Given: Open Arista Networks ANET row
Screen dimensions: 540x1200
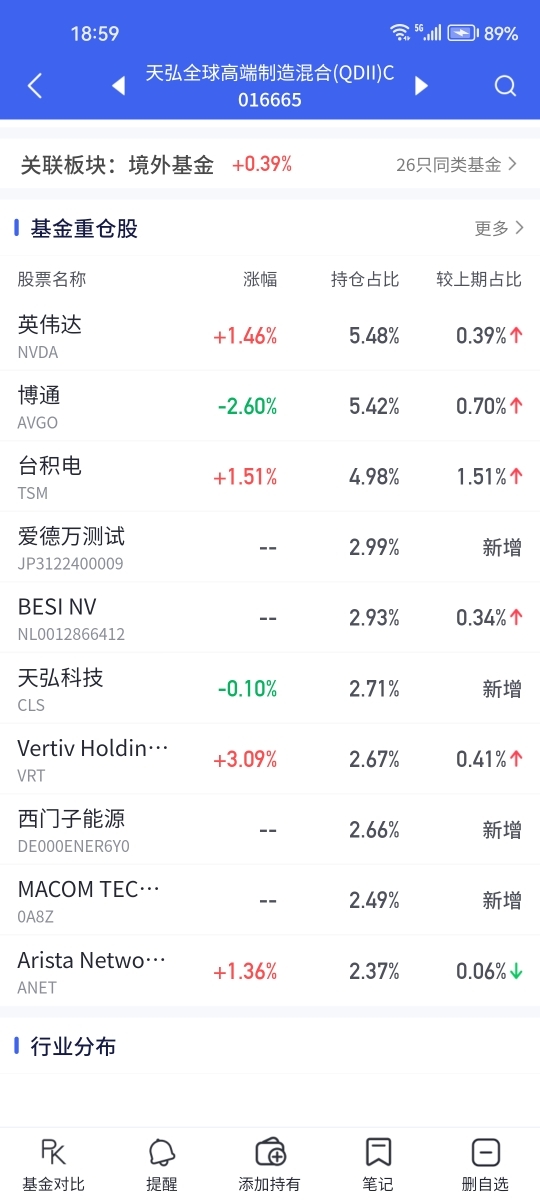Looking at the screenshot, I should (x=270, y=972).
